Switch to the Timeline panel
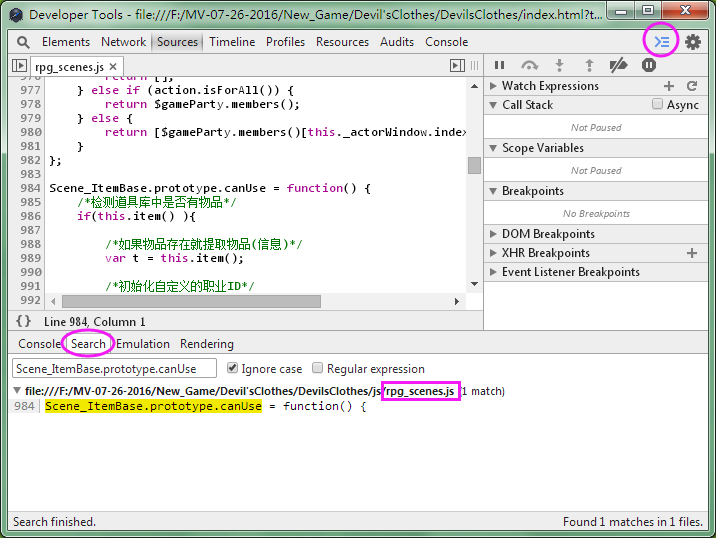The image size is (716, 538). (x=232, y=42)
